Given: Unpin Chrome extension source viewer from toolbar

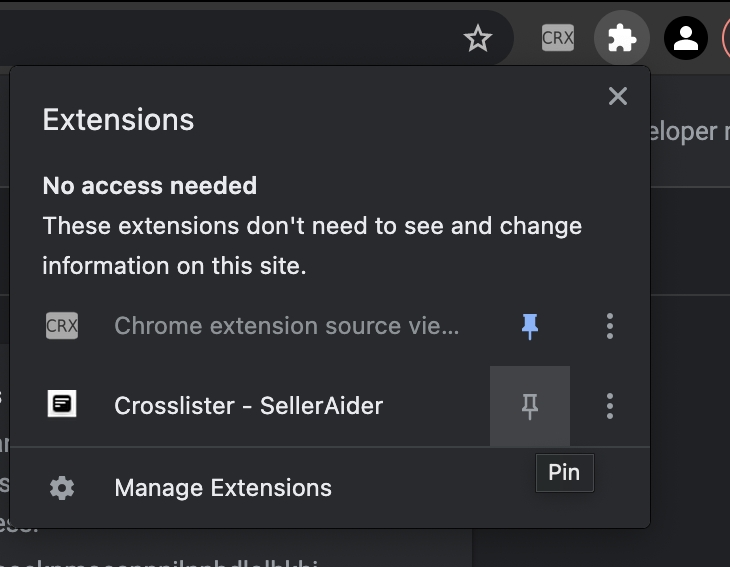Looking at the screenshot, I should point(530,326).
